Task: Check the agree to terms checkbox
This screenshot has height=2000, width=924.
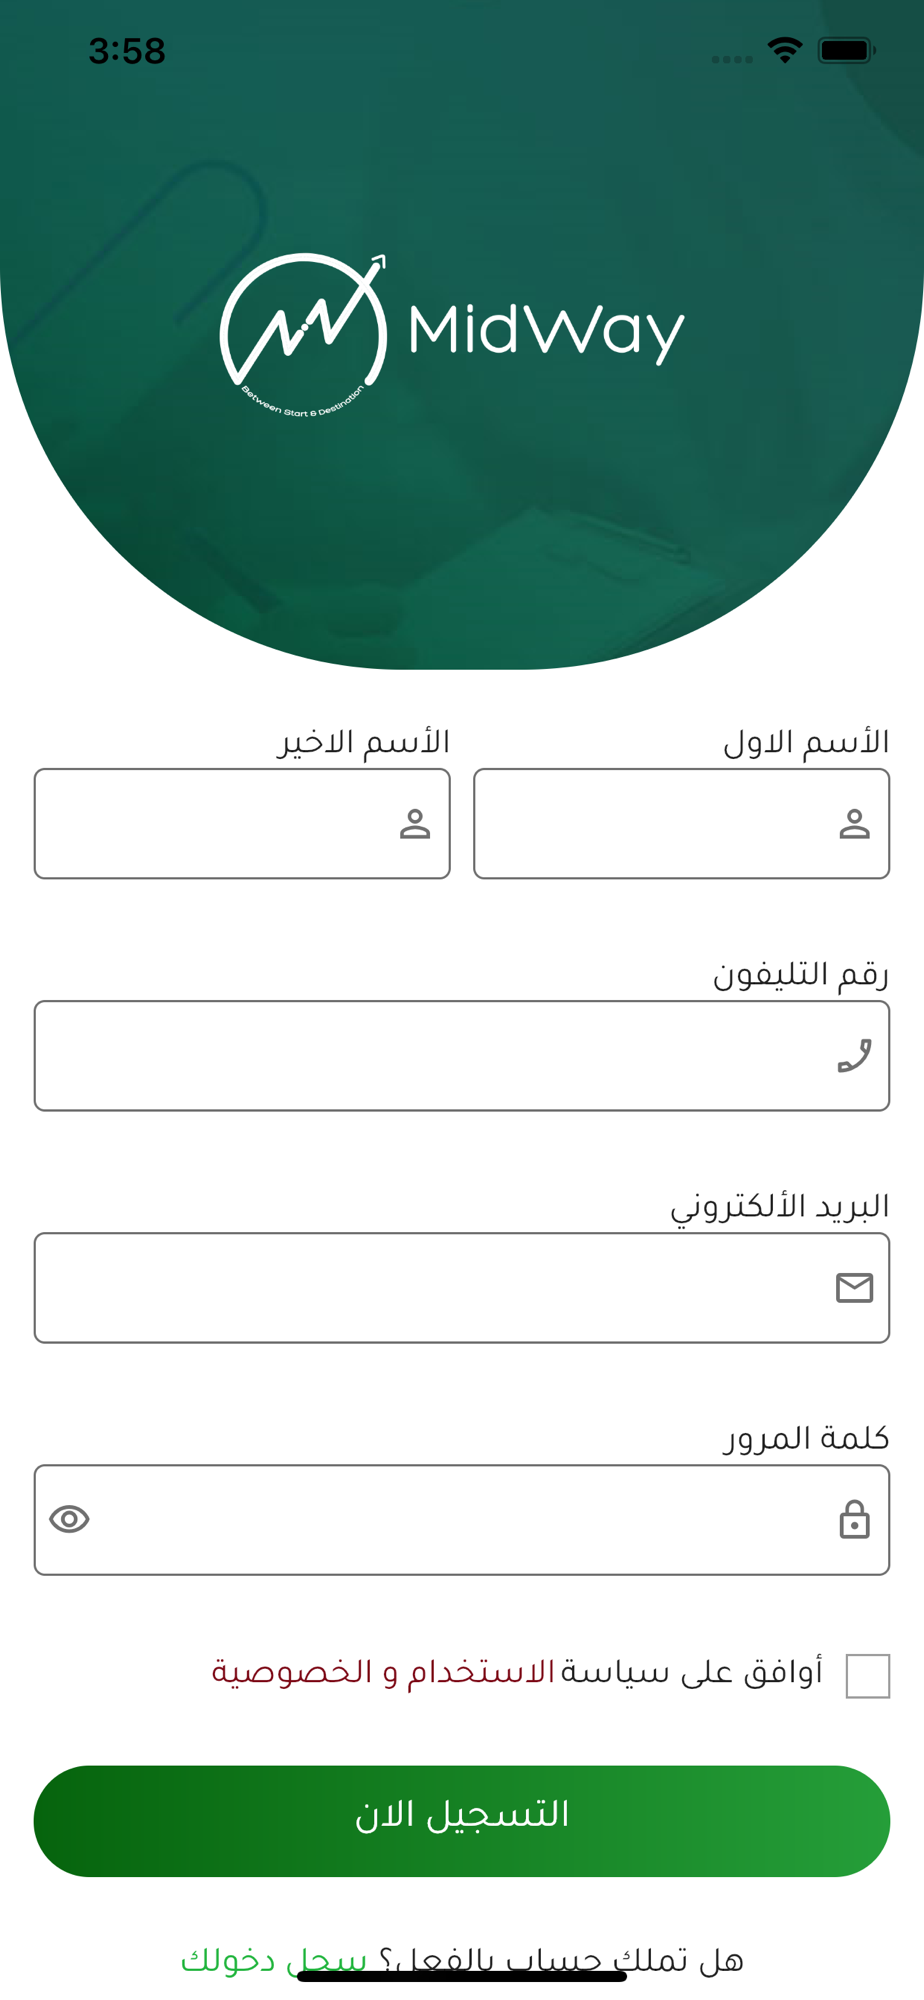Action: [x=867, y=1676]
